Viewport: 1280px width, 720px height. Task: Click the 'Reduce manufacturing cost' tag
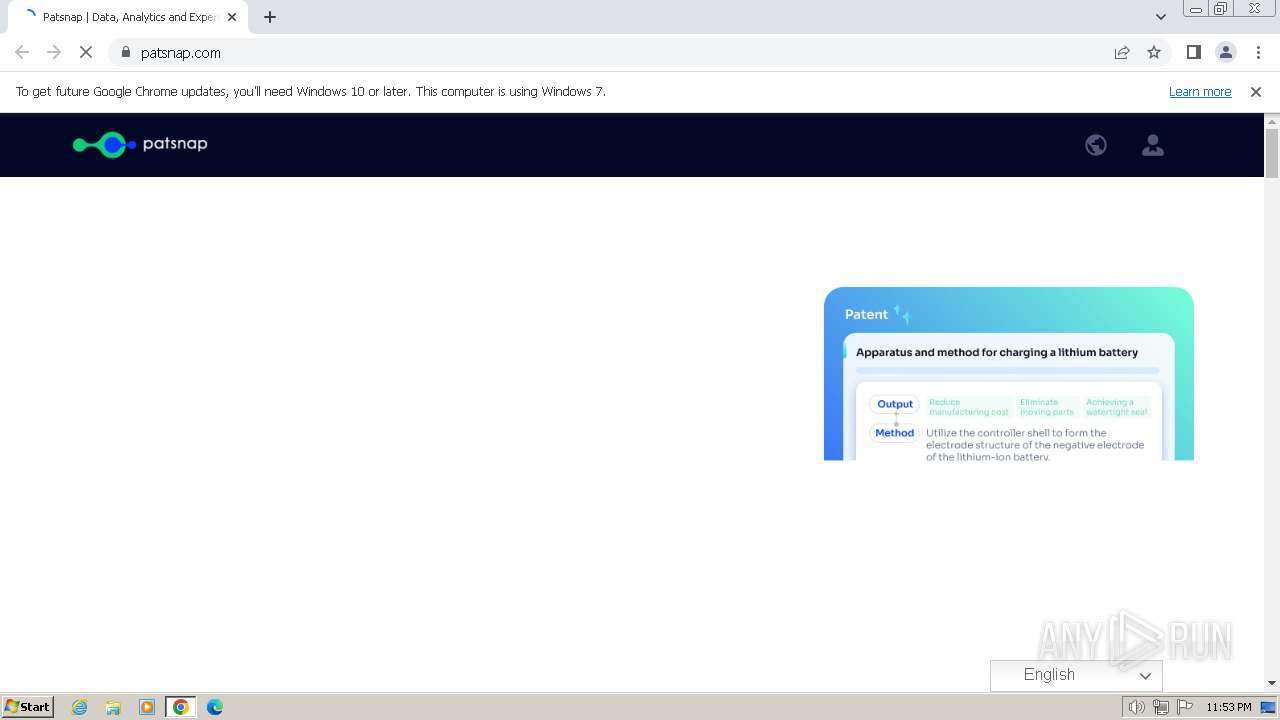point(969,407)
